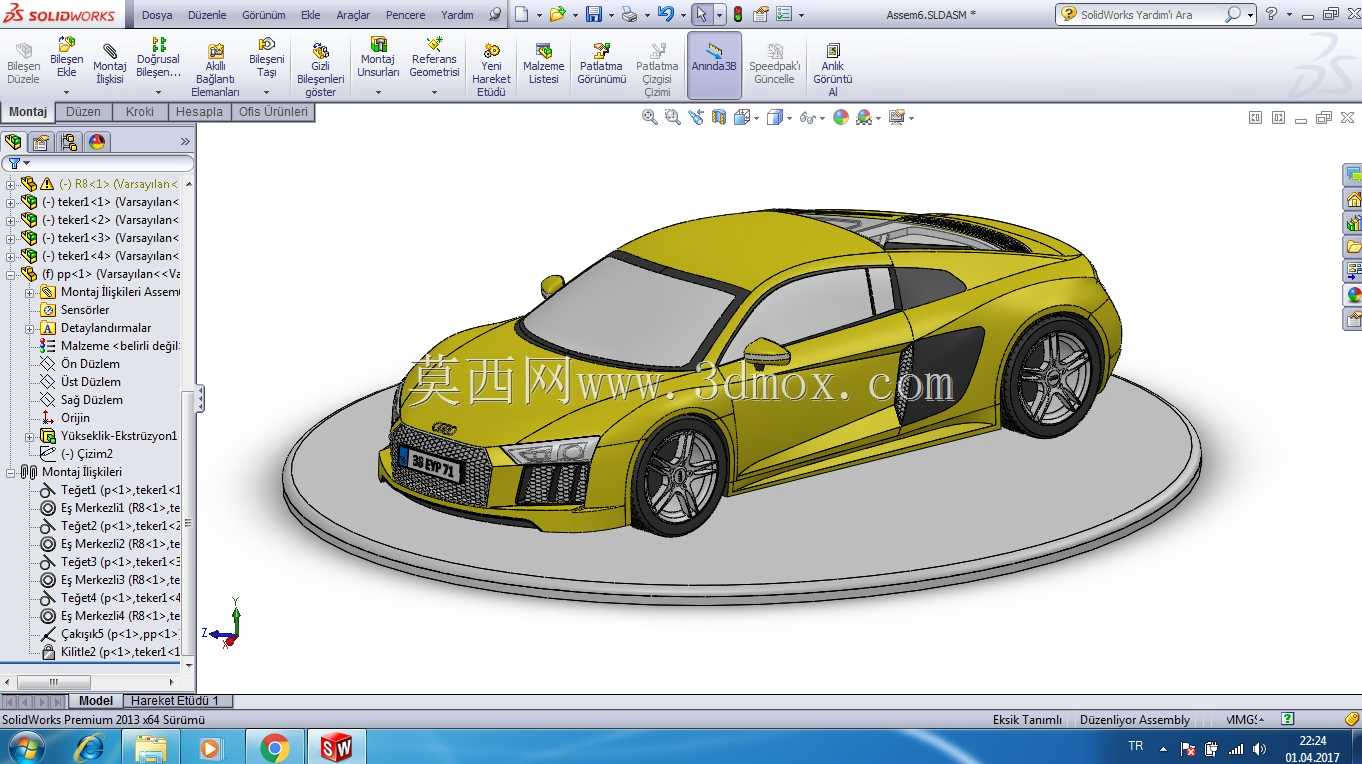Click the Options icon in top toolbar
The width and height of the screenshot is (1362, 764).
(x=784, y=14)
